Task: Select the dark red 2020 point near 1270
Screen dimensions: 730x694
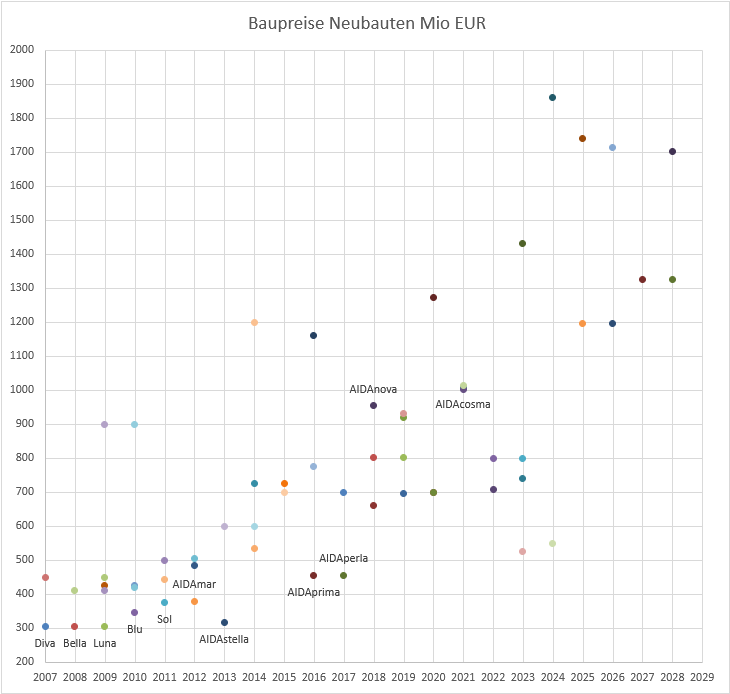Action: coord(433,297)
